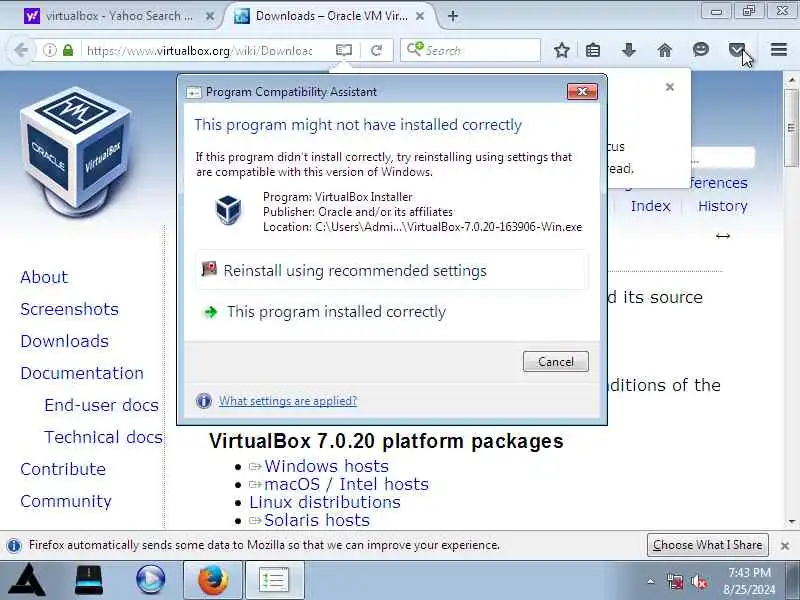Click the virtualbox.org URL address field
Image resolution: width=800 pixels, height=600 pixels.
199,50
